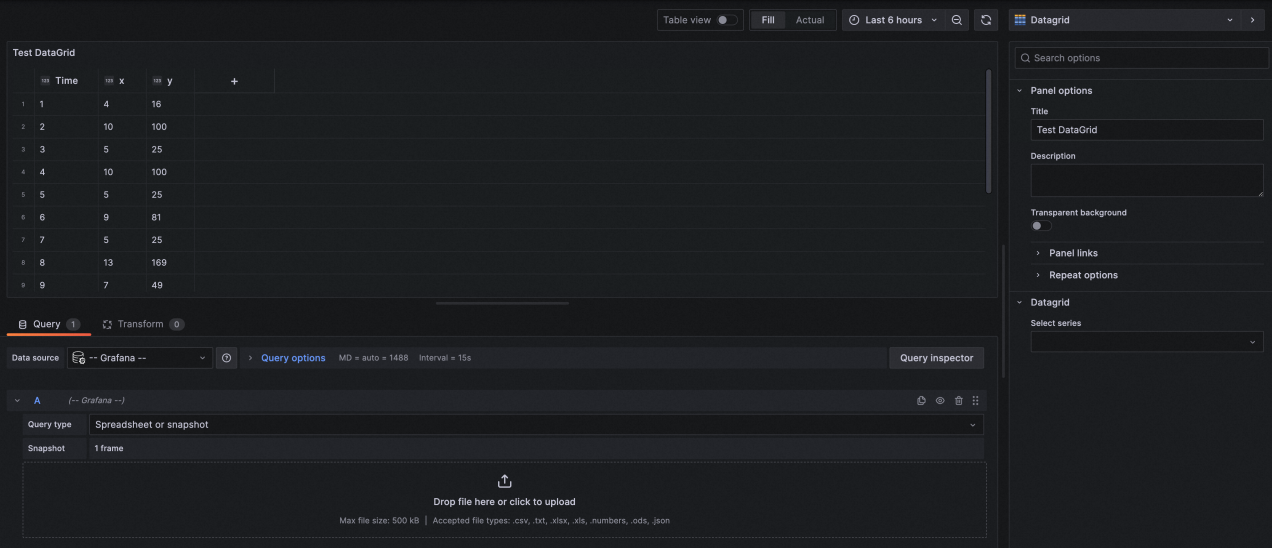The image size is (1272, 548).
Task: Click the panel resize handle bar
Action: coord(502,303)
